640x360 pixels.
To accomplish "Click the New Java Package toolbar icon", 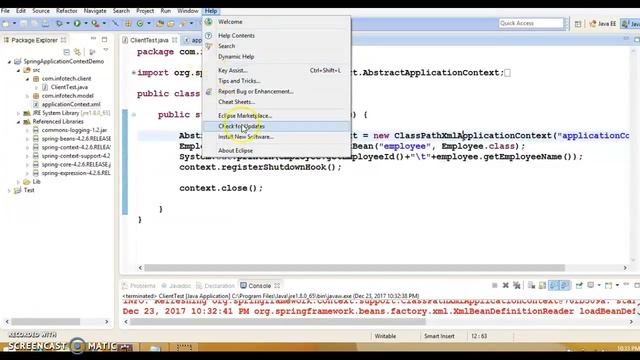I will point(128,24).
